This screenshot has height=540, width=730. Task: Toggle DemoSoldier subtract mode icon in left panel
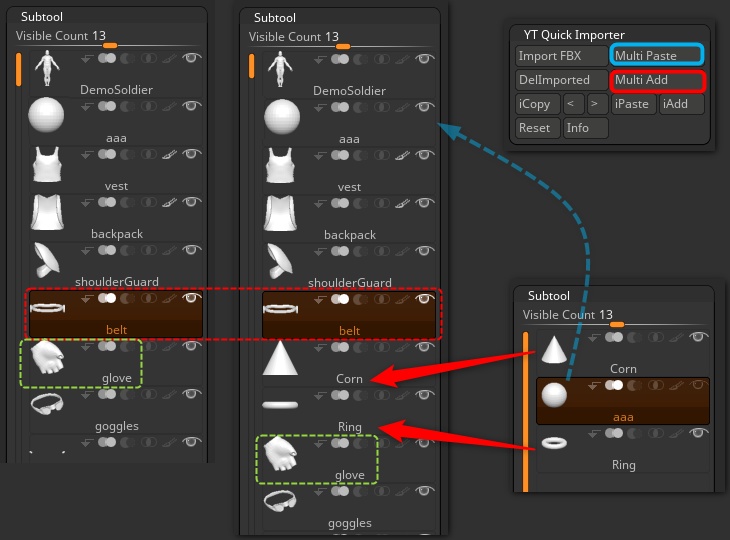[x=128, y=58]
